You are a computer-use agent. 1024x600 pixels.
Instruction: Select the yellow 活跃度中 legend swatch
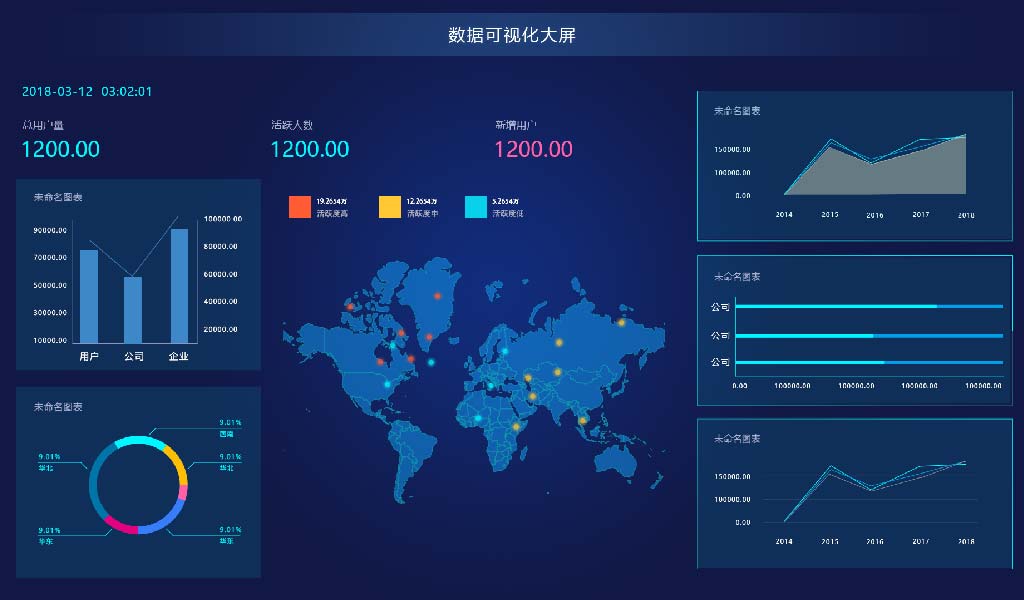tap(389, 207)
